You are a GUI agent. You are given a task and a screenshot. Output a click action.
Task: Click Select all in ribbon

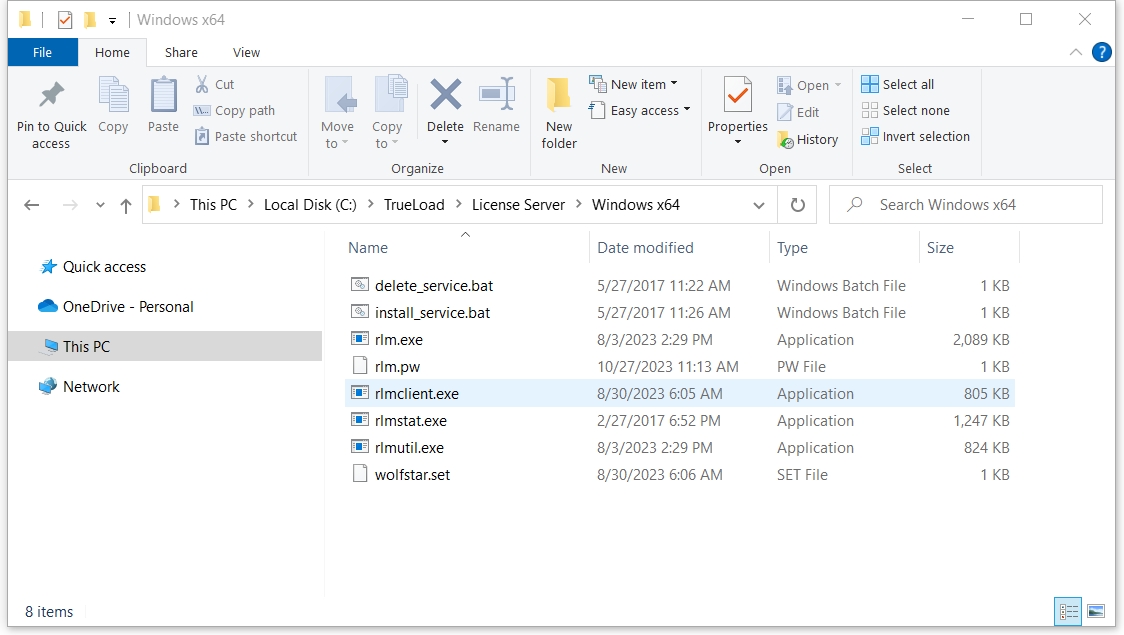(x=898, y=84)
